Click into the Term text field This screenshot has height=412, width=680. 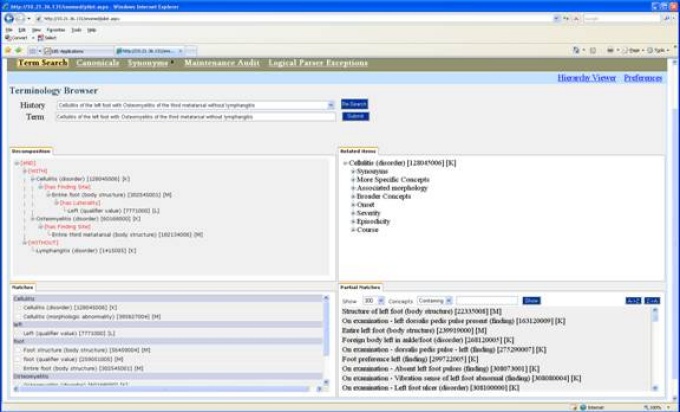pos(195,116)
